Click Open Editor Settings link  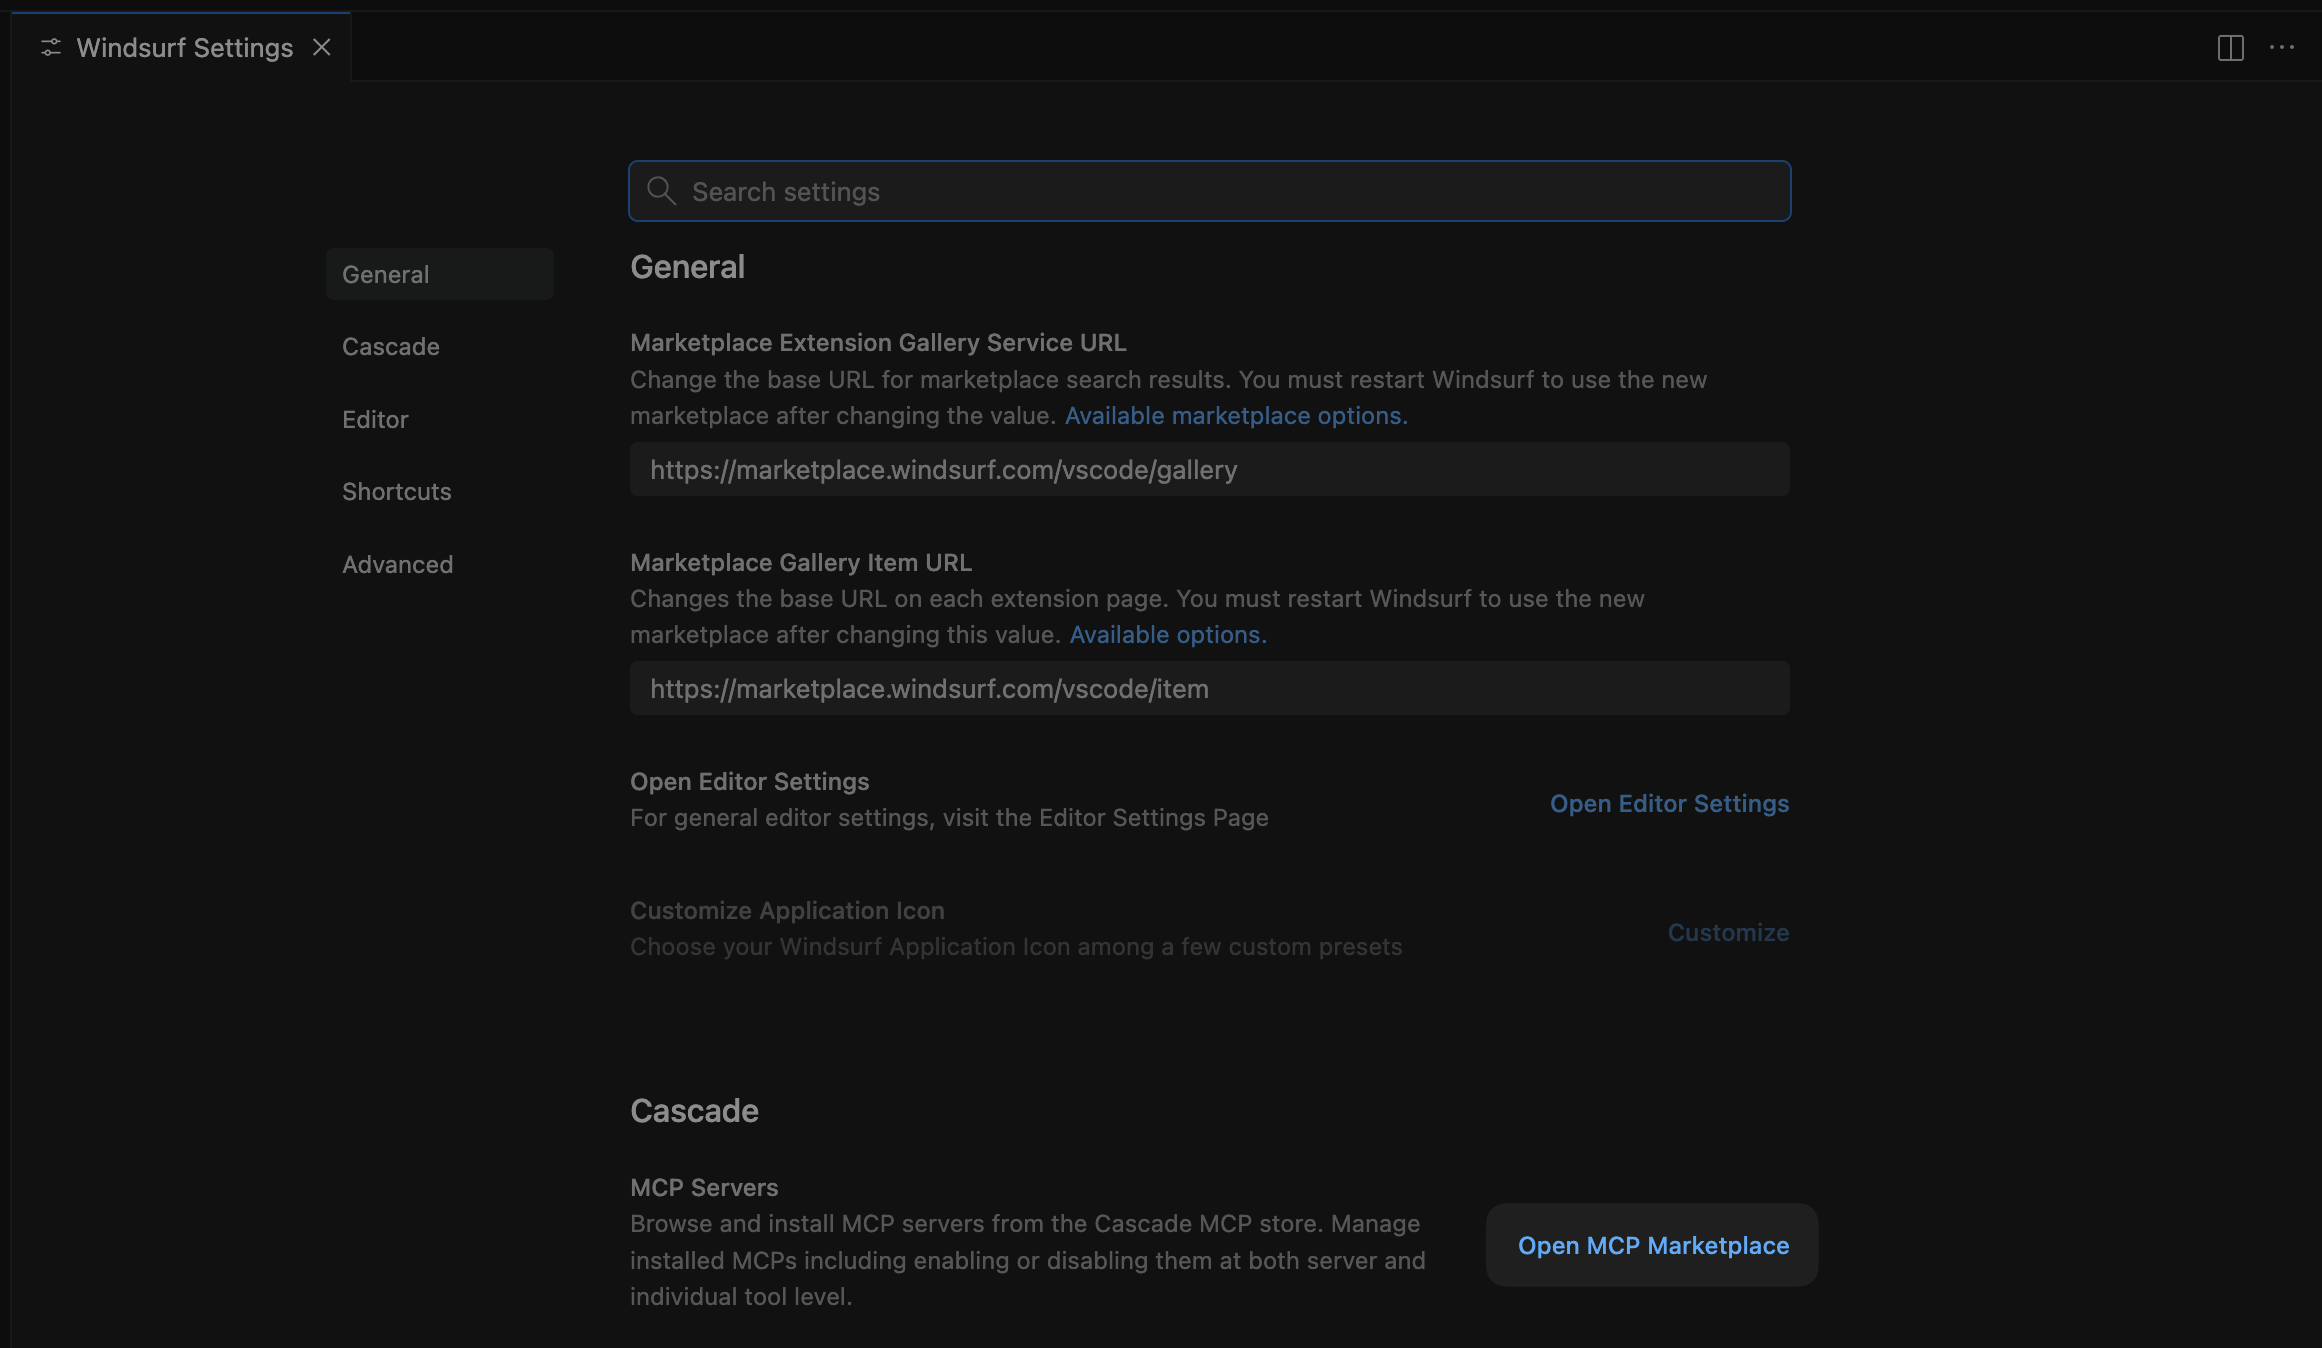point(1668,804)
